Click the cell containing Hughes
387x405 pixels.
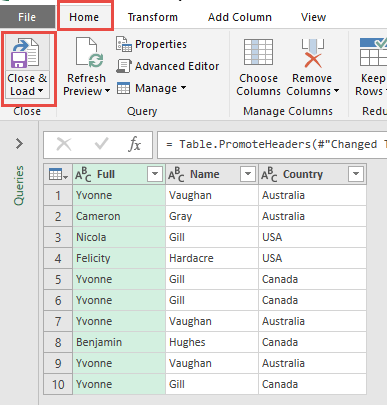pyautogui.click(x=212, y=342)
